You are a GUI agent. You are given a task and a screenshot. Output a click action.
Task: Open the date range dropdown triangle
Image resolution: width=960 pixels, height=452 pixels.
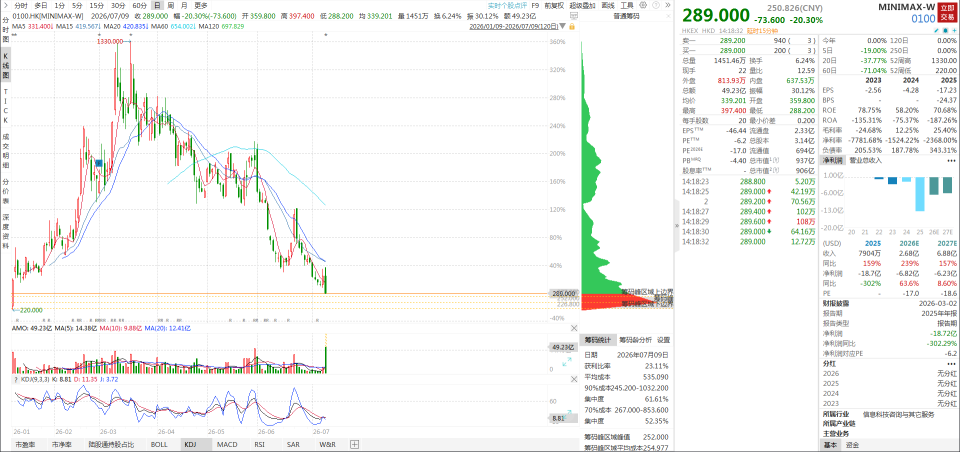[x=563, y=26]
